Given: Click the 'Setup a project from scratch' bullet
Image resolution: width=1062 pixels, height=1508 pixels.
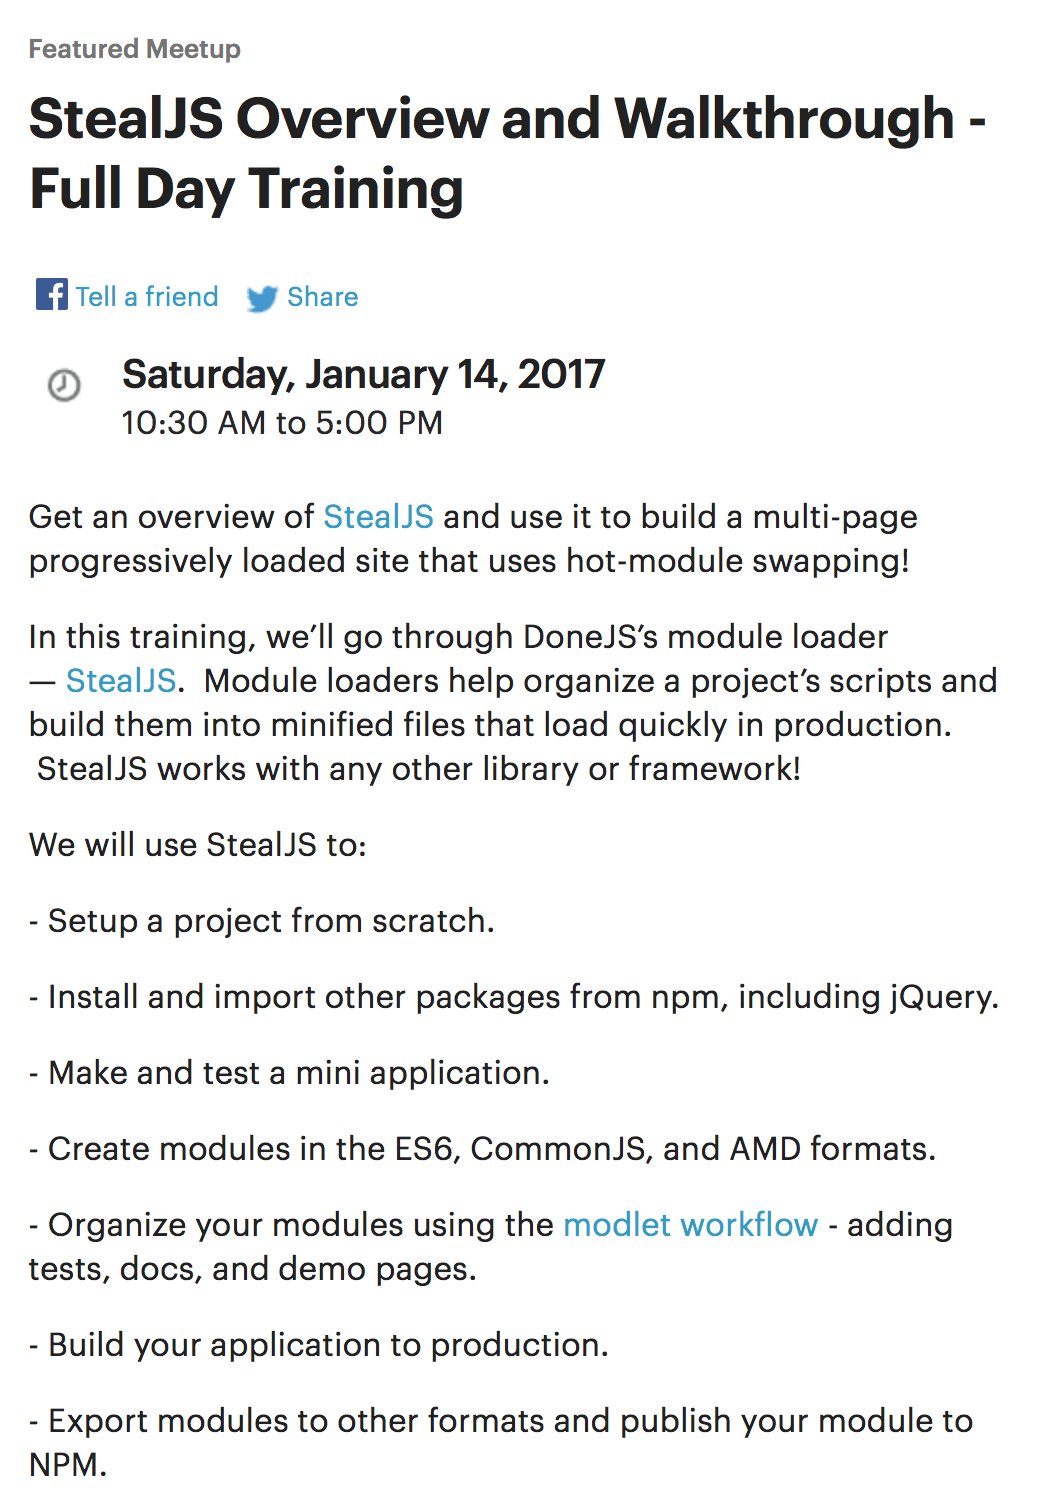Looking at the screenshot, I should (262, 921).
